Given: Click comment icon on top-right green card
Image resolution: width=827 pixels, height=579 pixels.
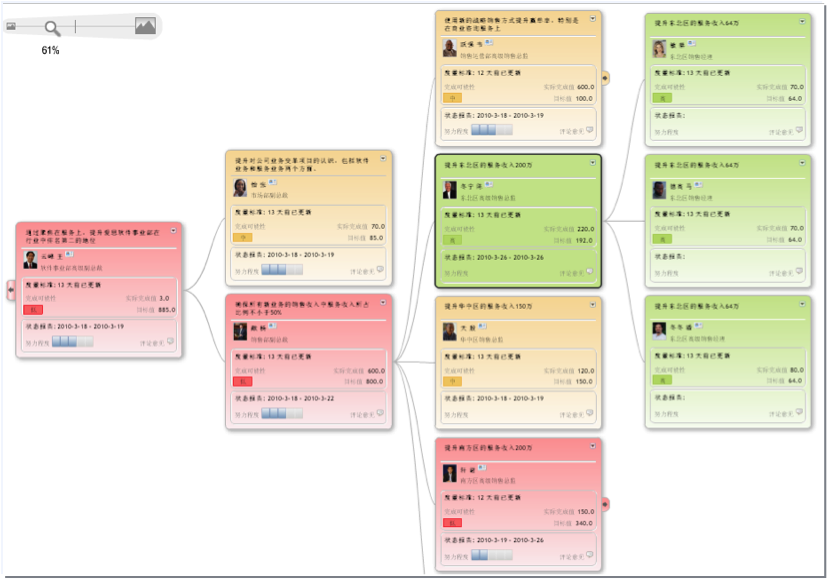Looking at the screenshot, I should [x=799, y=130].
